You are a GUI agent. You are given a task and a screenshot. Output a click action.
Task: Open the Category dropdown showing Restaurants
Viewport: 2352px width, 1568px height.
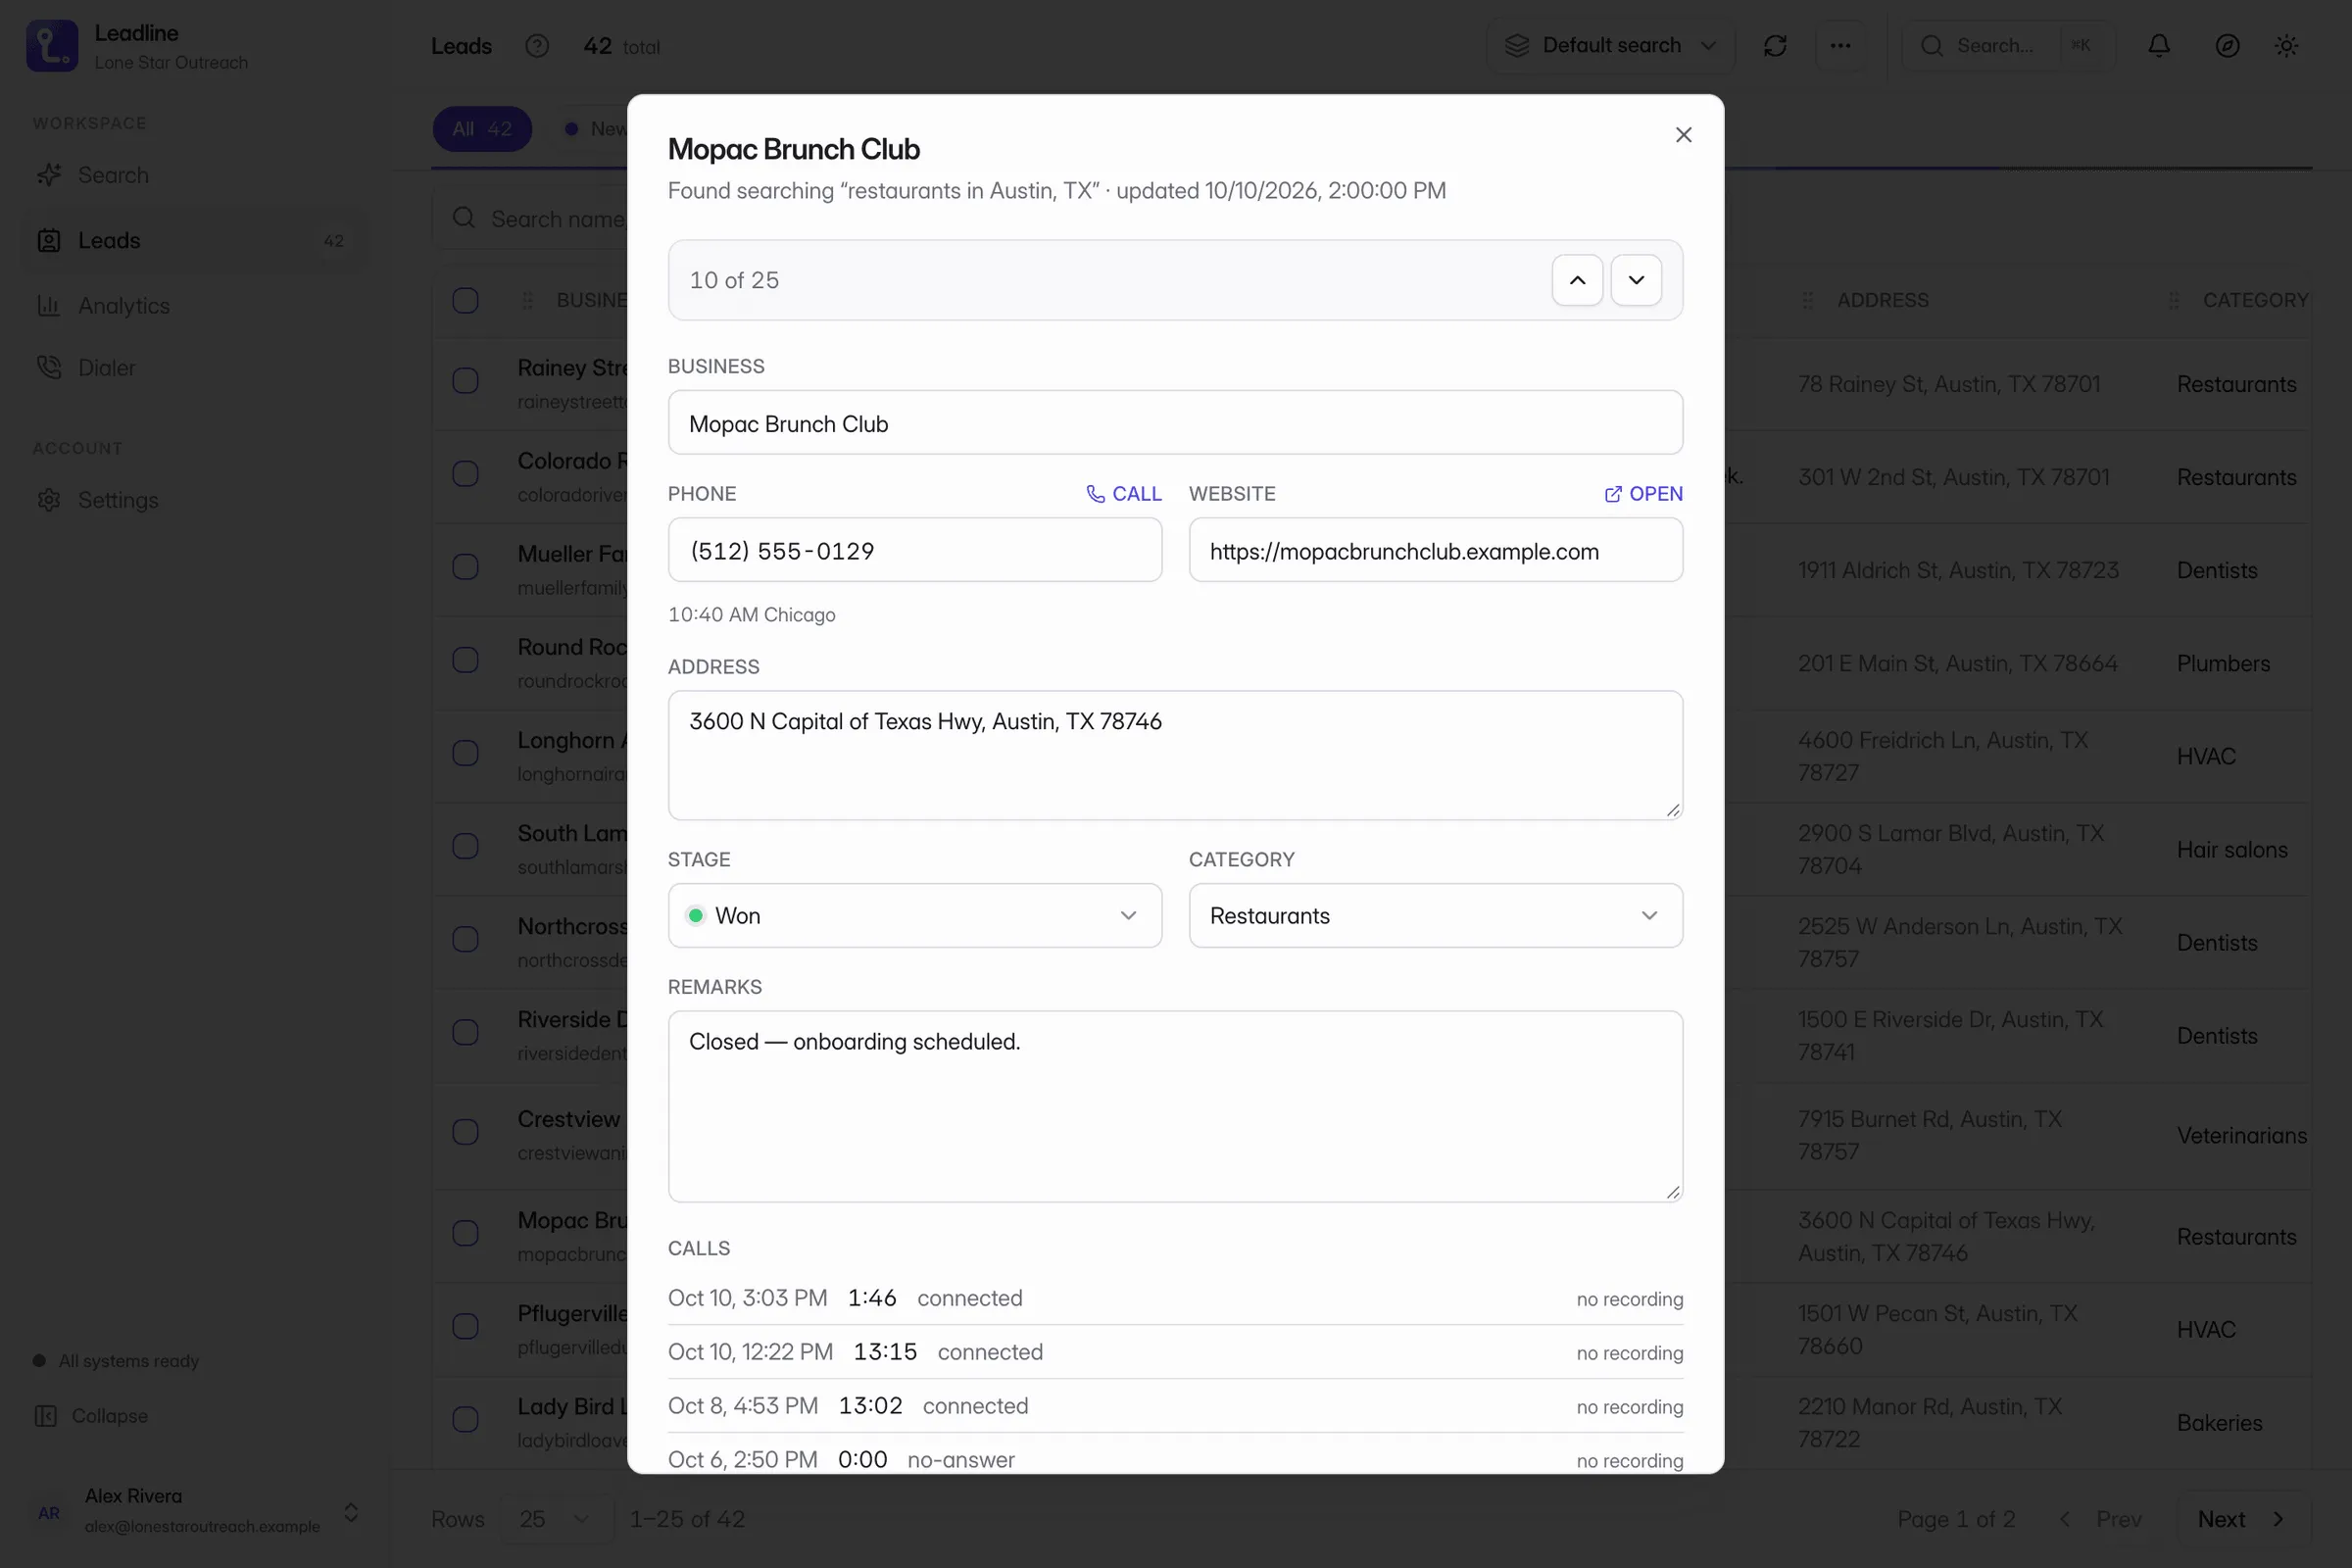pos(1435,915)
